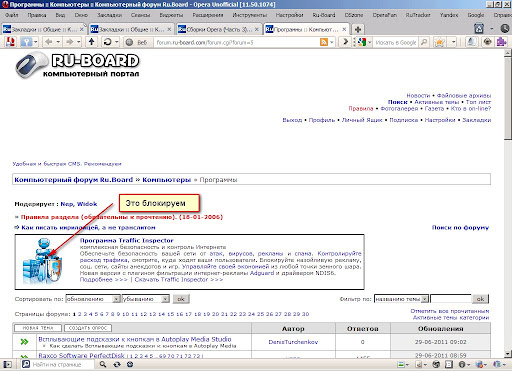Click the 'Создать опрос' button
Image resolution: width=512 pixels, height=371 pixels.
tap(88, 328)
